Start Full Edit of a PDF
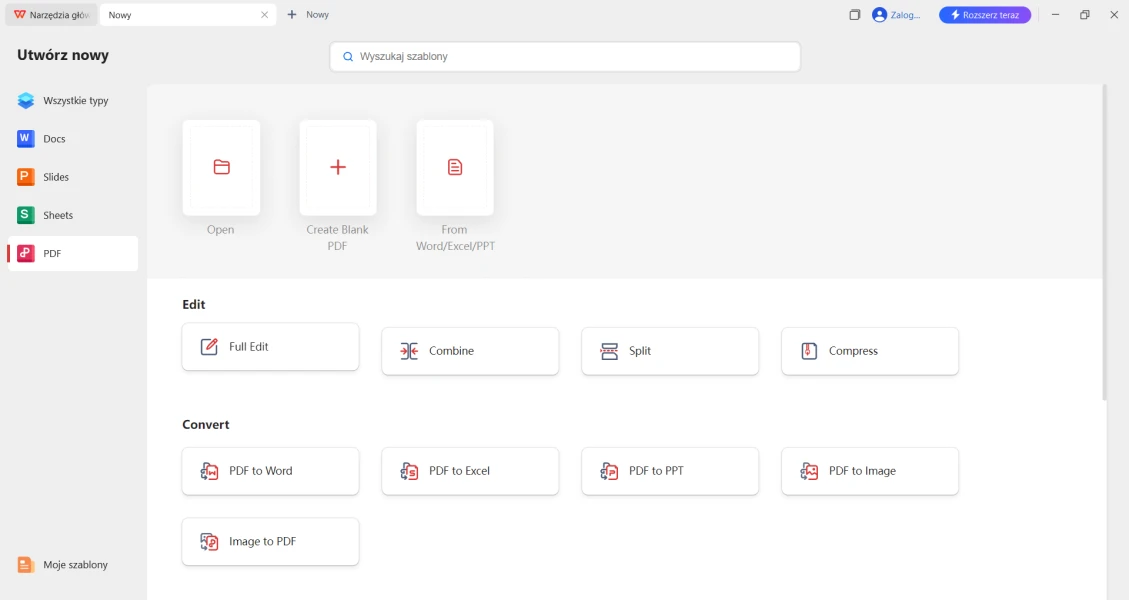The height and width of the screenshot is (600, 1129). click(270, 347)
